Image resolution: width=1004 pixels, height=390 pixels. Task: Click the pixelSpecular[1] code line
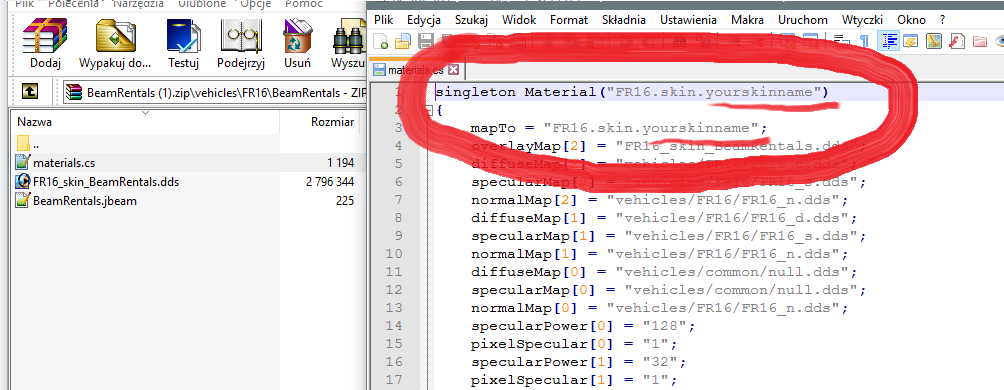pyautogui.click(x=574, y=380)
